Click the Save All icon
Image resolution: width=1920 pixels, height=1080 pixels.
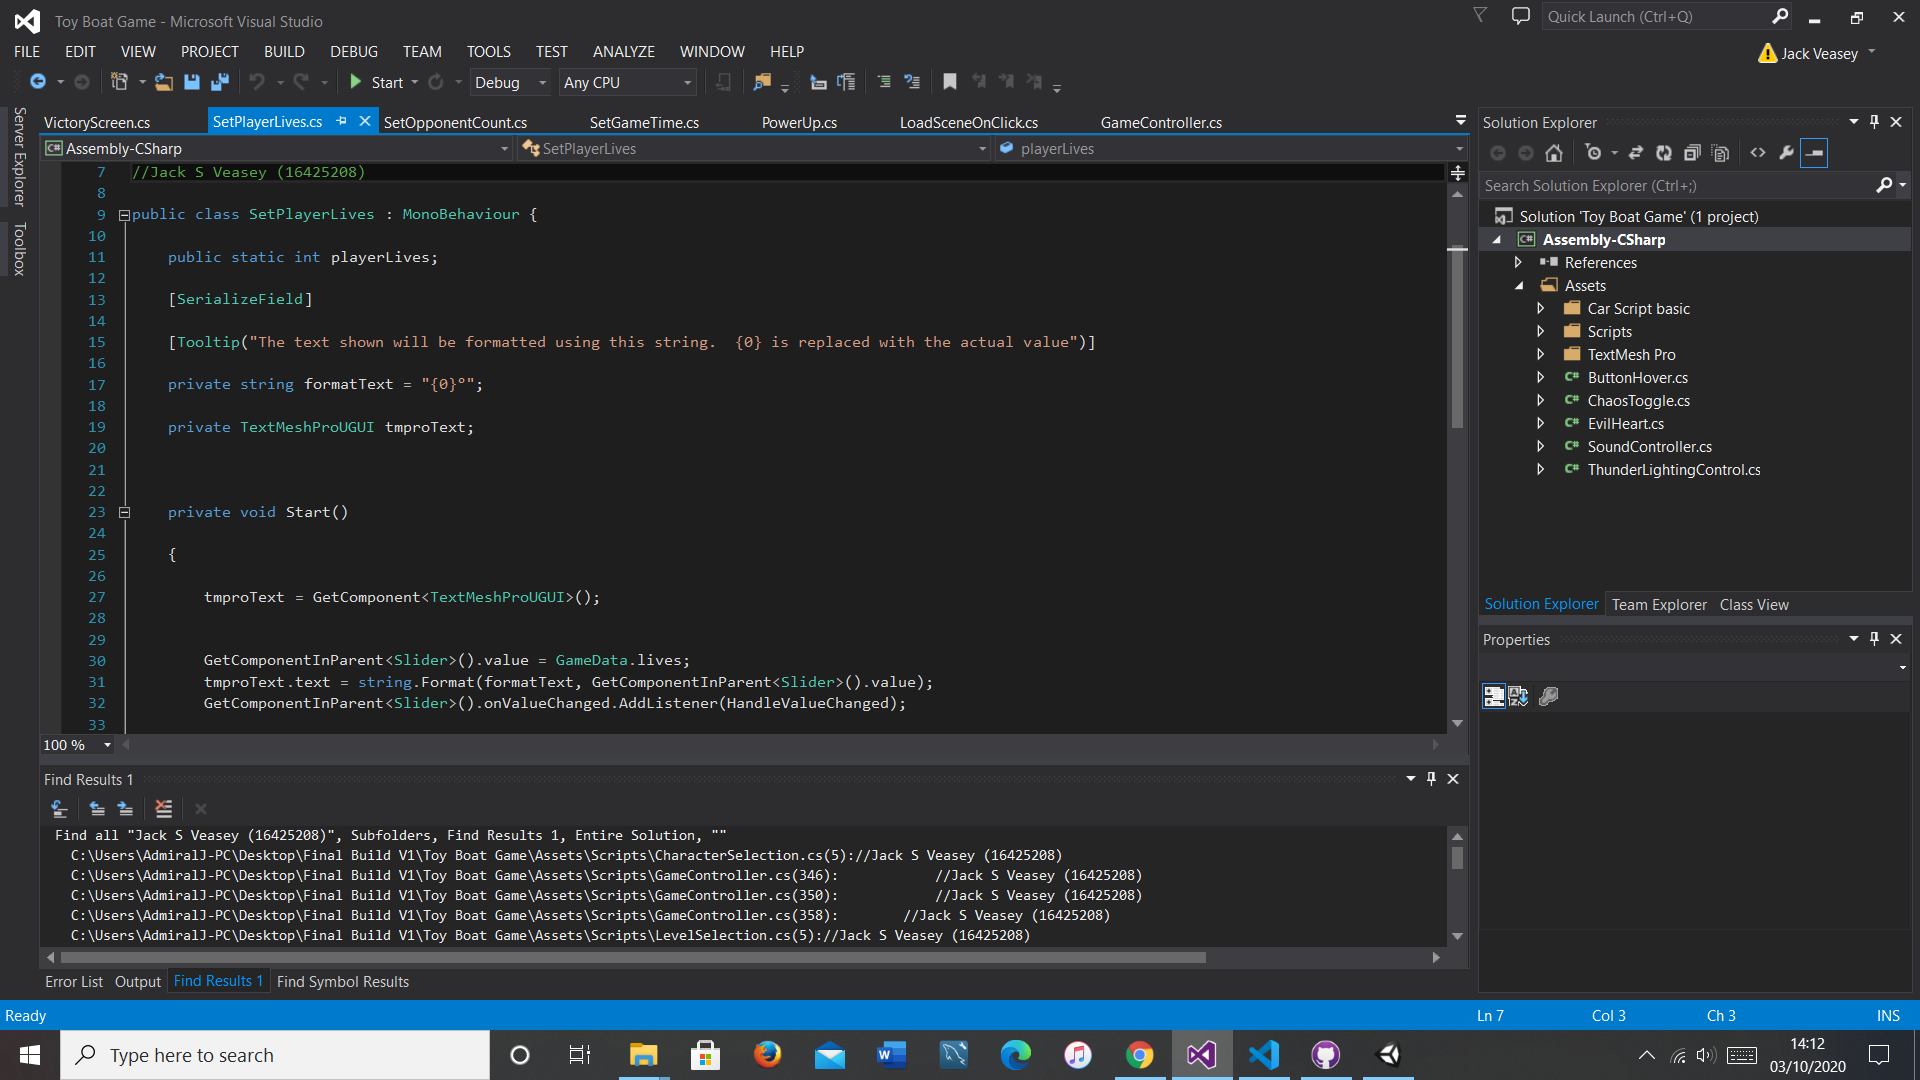pos(220,82)
